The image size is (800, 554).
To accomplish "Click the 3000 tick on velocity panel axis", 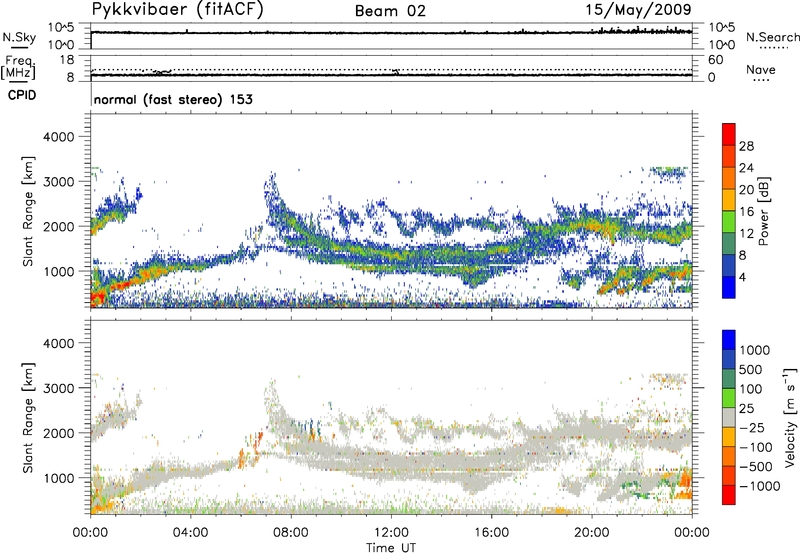I will (58, 388).
